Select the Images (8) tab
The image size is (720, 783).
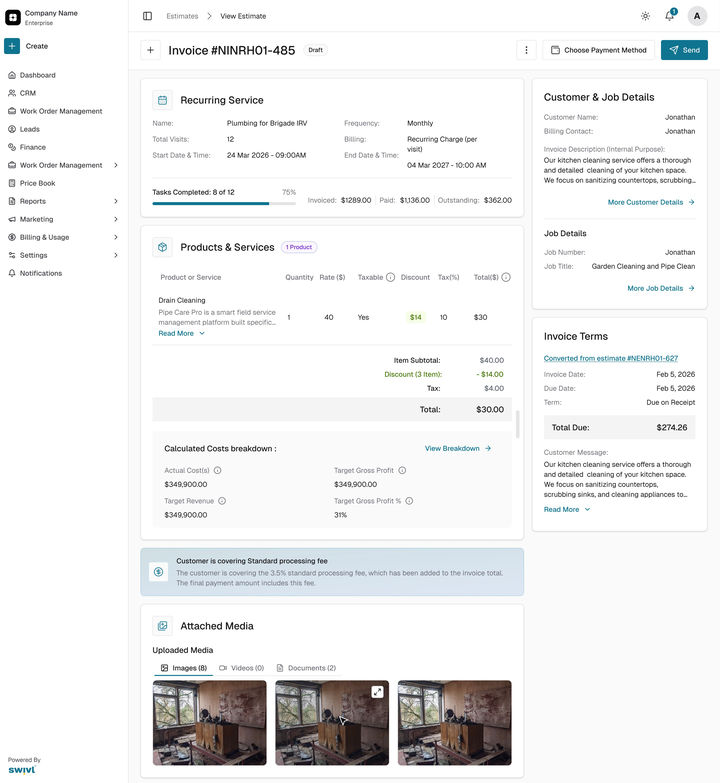(184, 668)
